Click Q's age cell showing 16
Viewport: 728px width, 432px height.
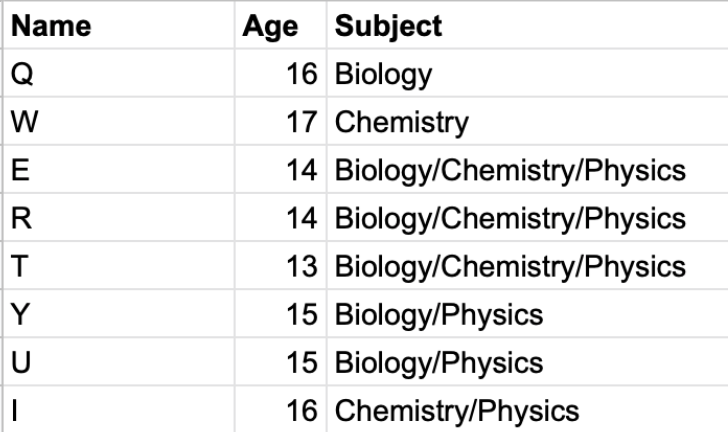281,73
